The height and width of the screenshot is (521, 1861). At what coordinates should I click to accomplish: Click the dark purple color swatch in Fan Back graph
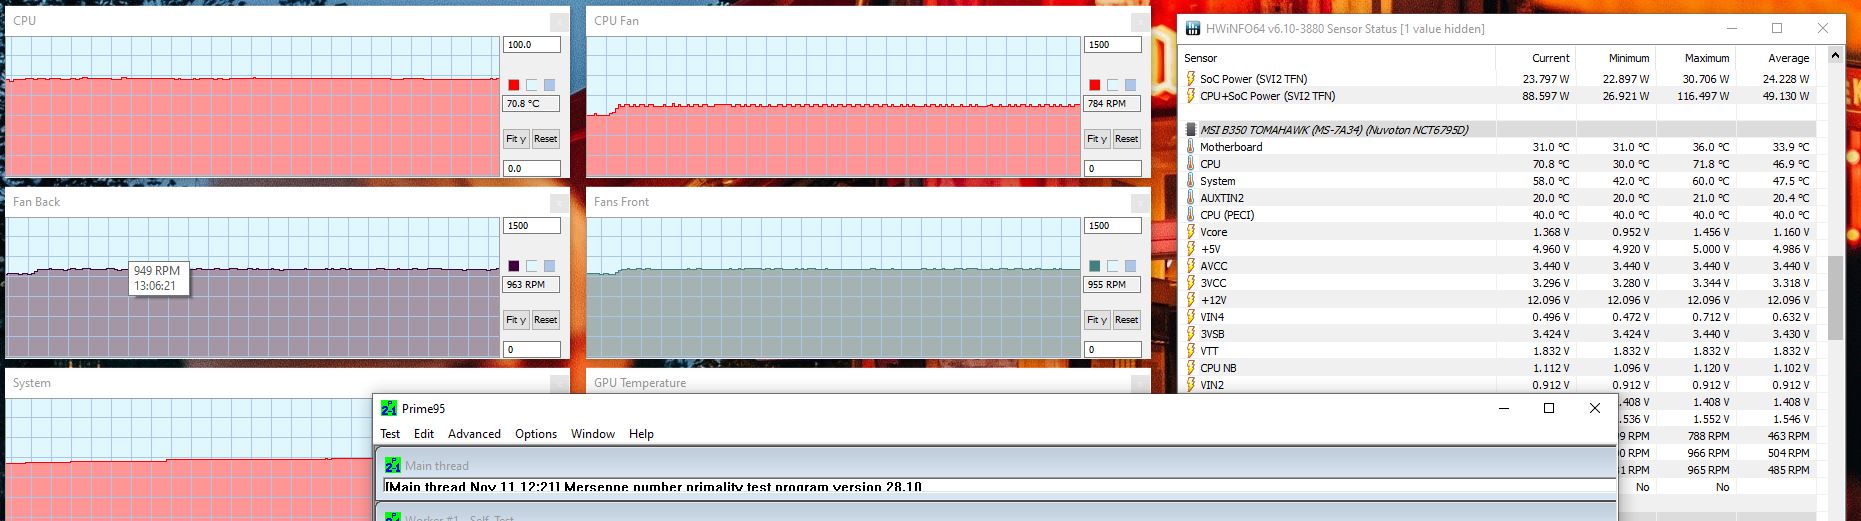[x=514, y=266]
